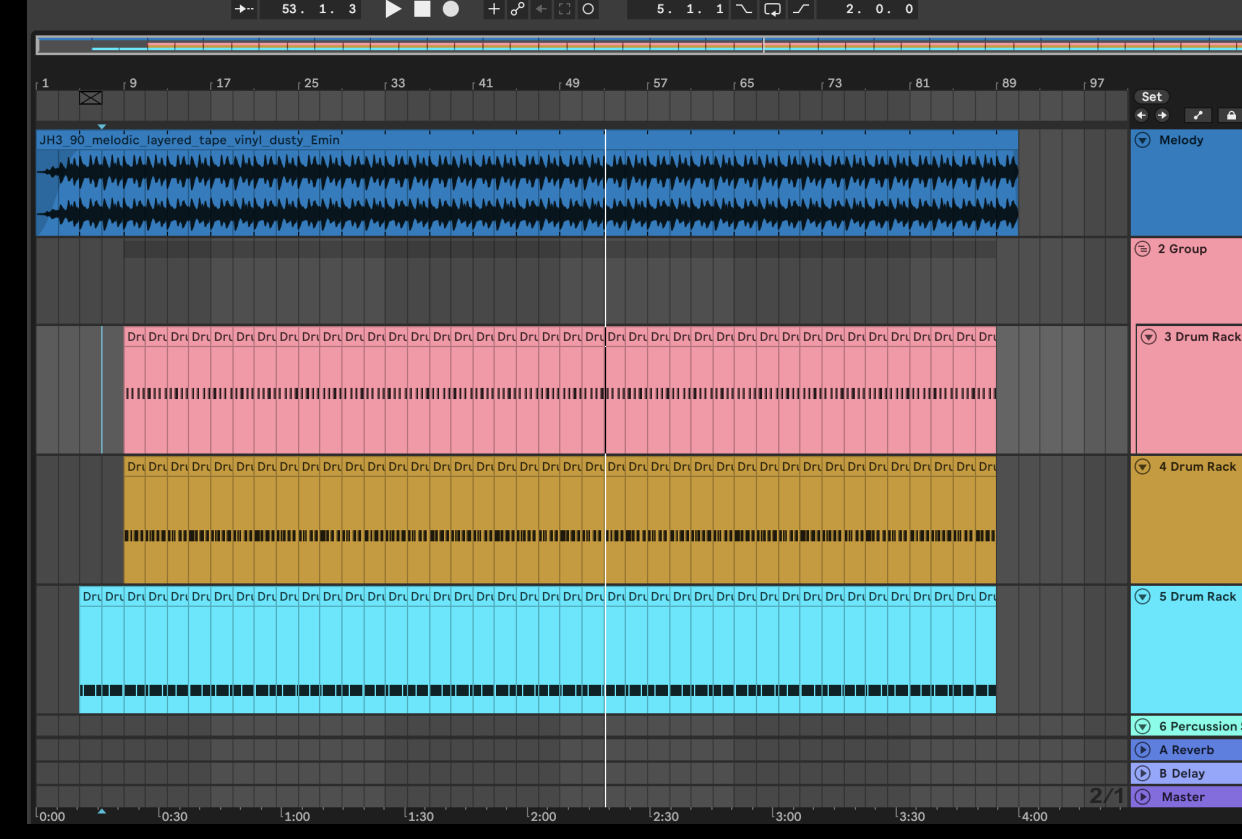This screenshot has width=1242, height=839.
Task: Click the loop start field 5. 1. 1
Action: point(678,9)
